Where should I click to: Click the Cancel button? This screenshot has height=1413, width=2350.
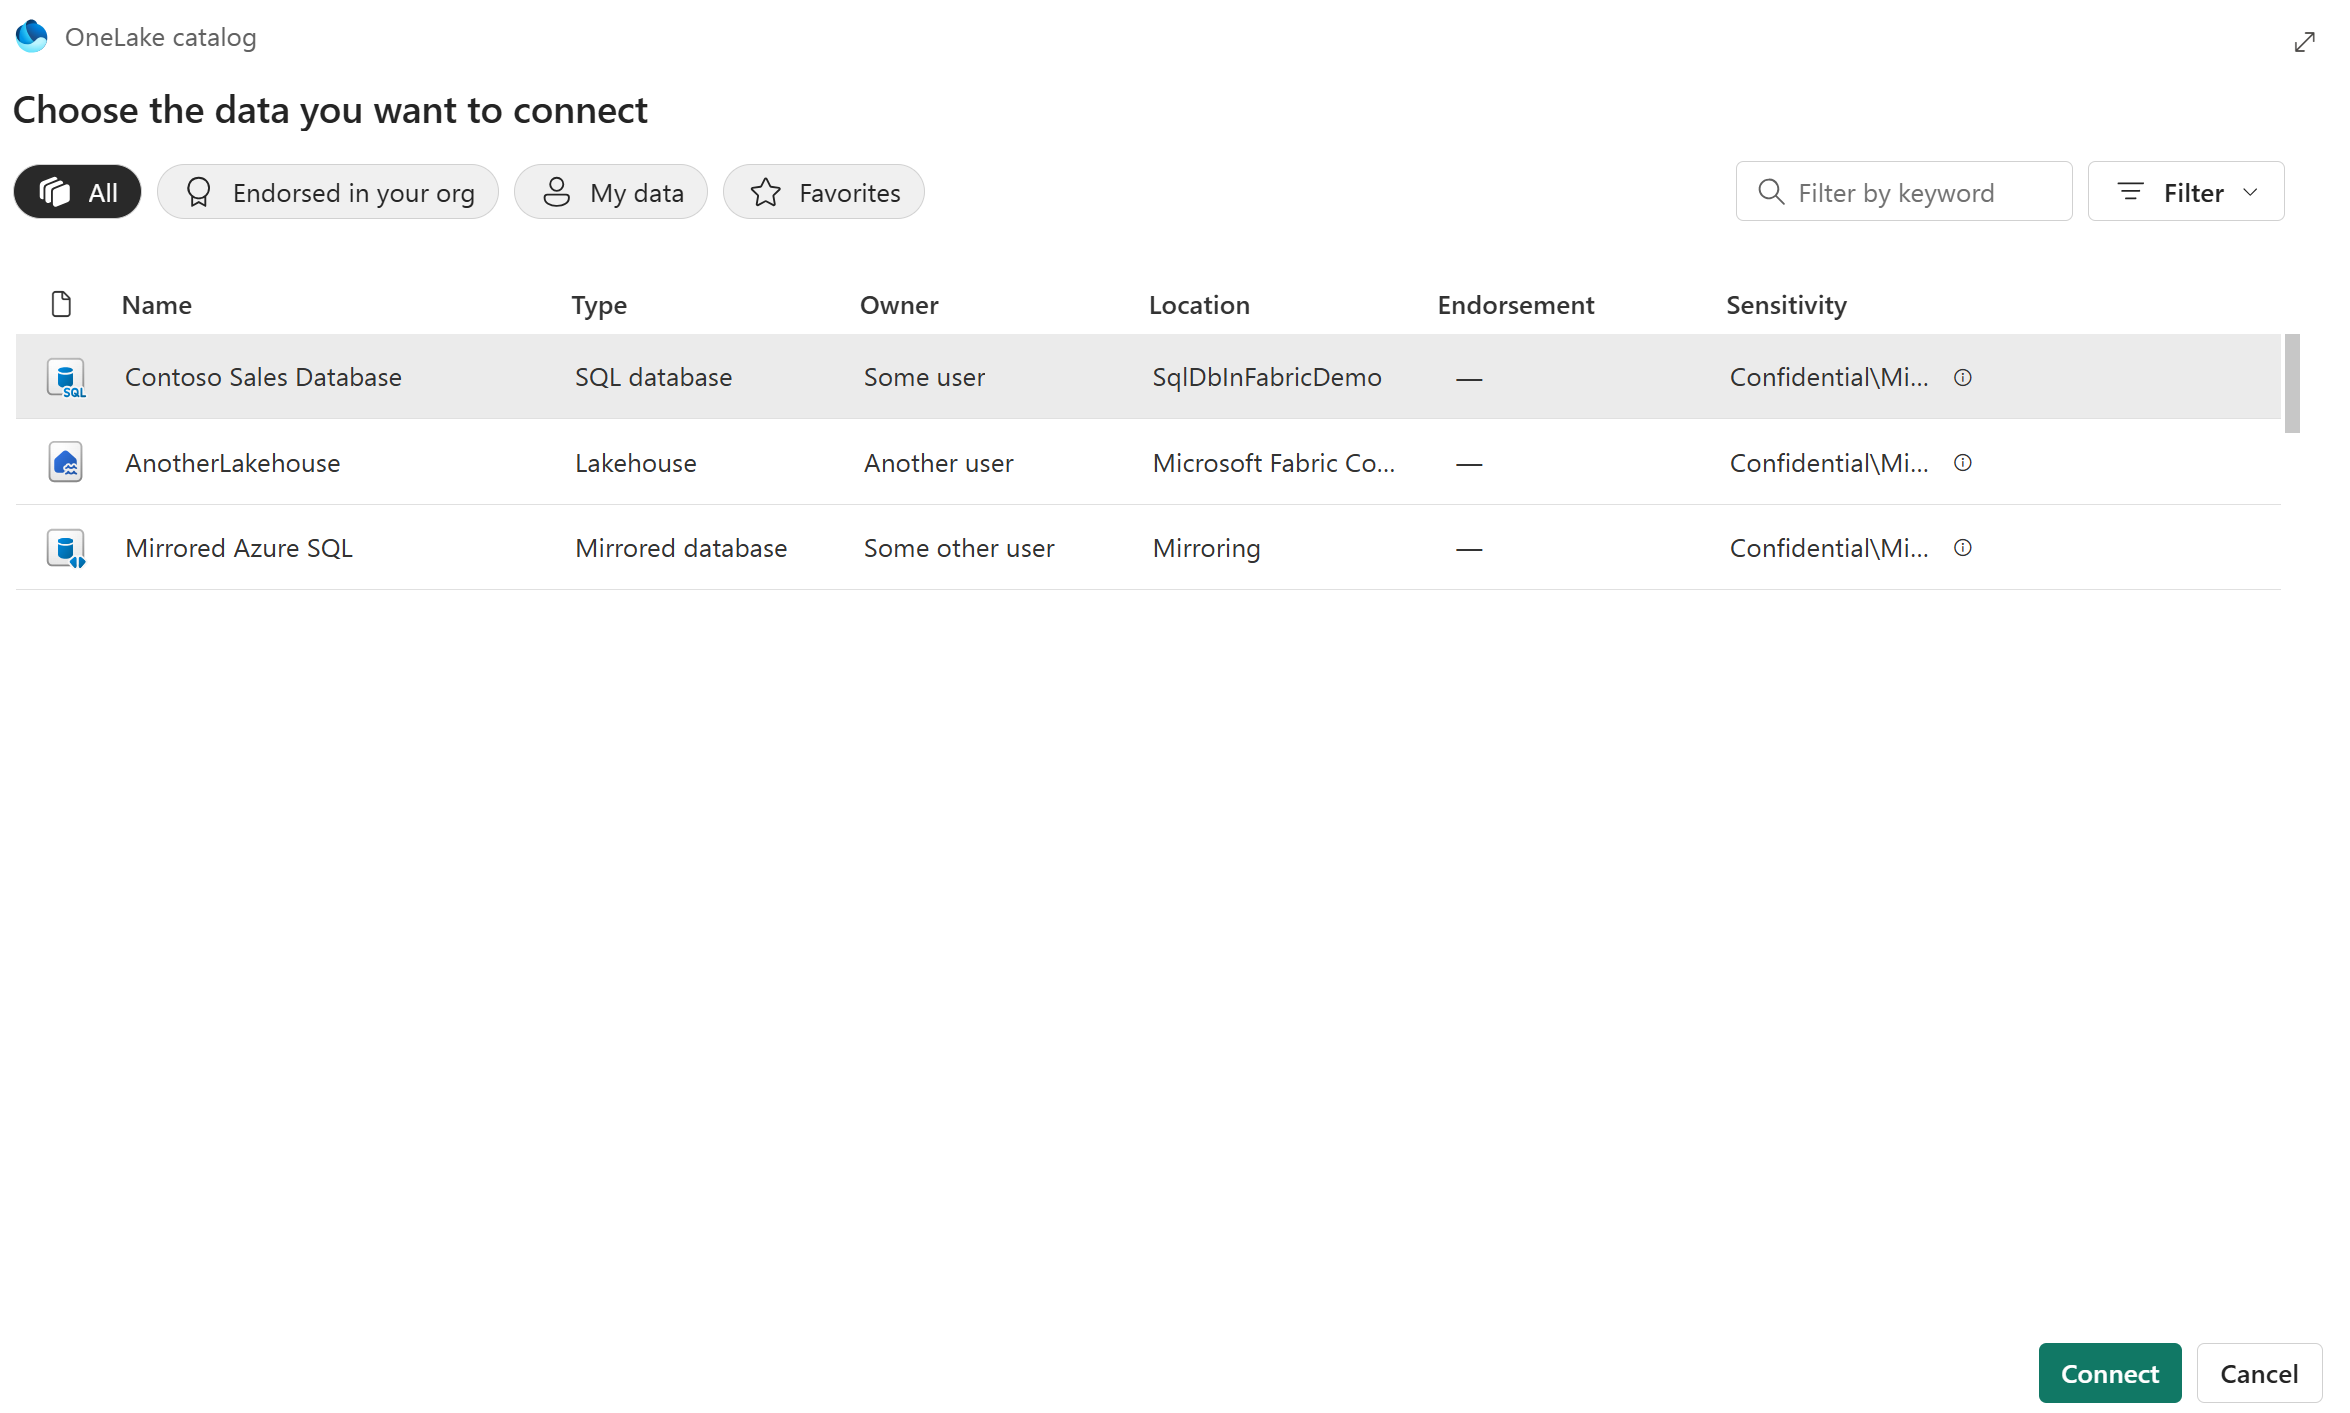(x=2259, y=1373)
